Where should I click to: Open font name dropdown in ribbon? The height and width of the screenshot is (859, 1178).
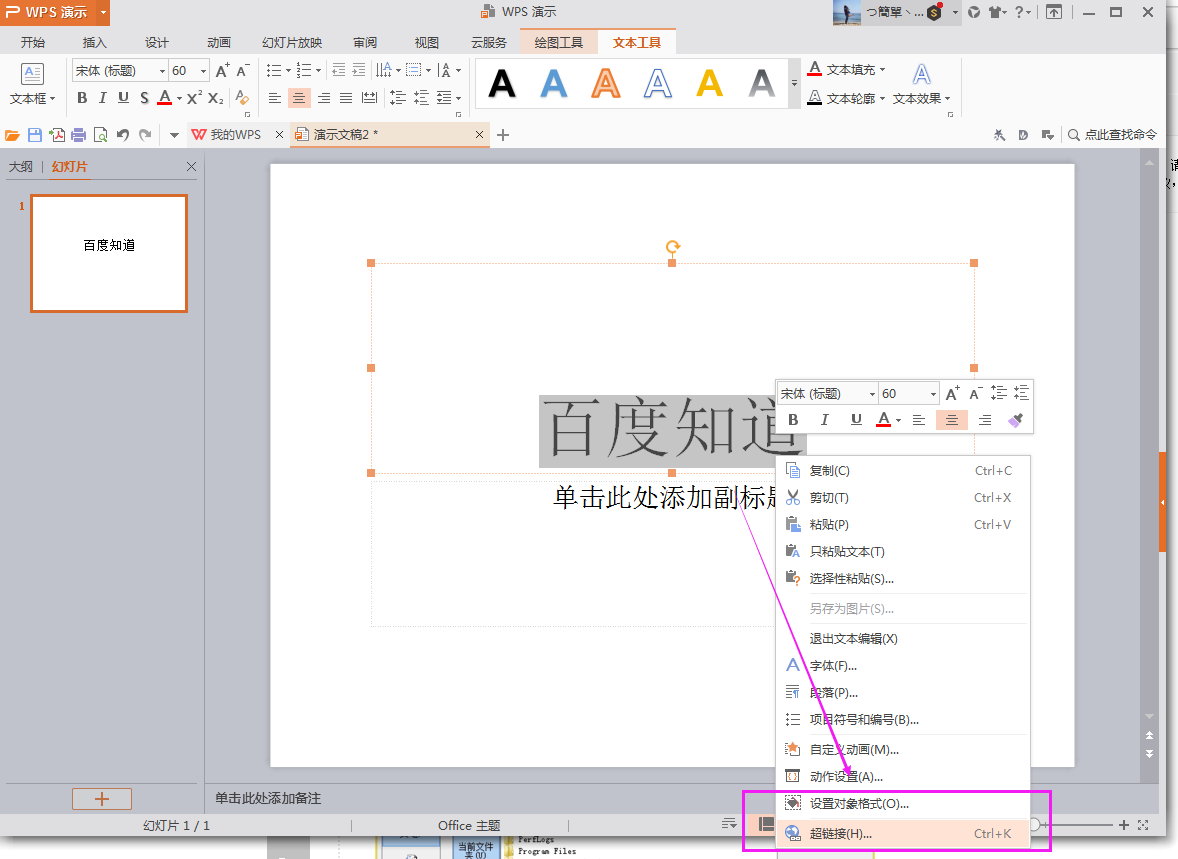point(162,71)
